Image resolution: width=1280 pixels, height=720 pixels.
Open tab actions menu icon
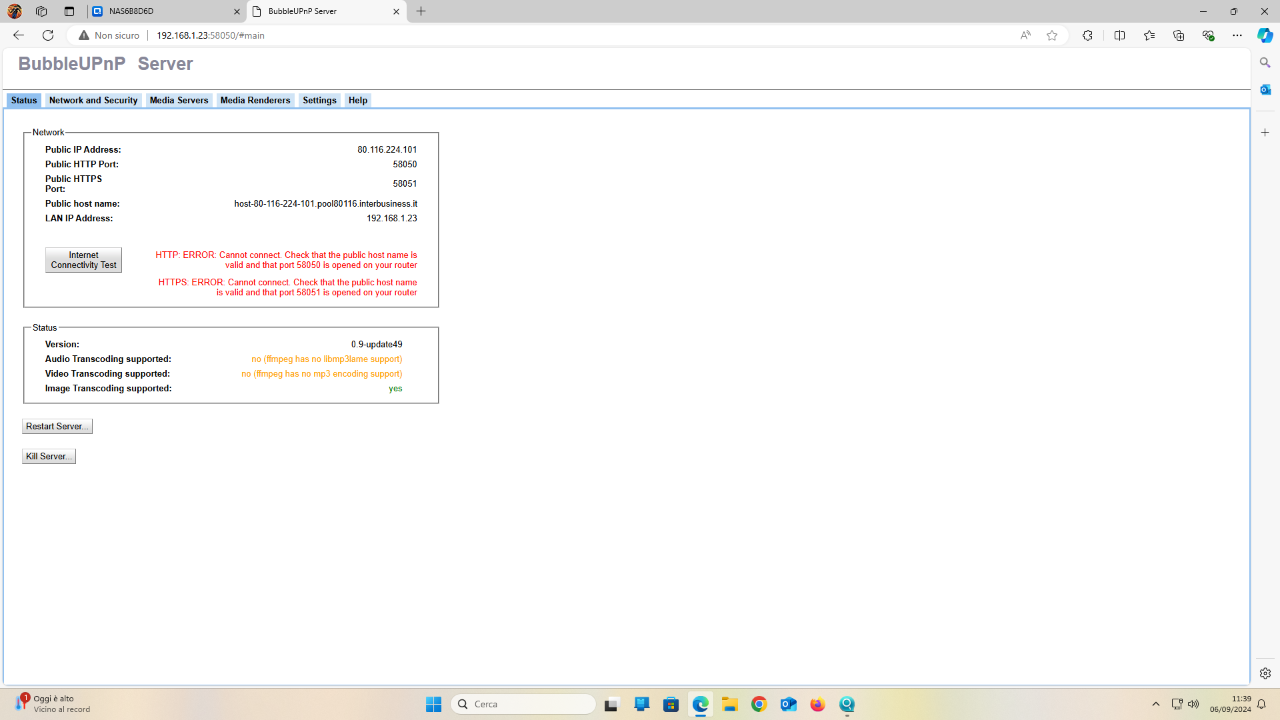69,11
